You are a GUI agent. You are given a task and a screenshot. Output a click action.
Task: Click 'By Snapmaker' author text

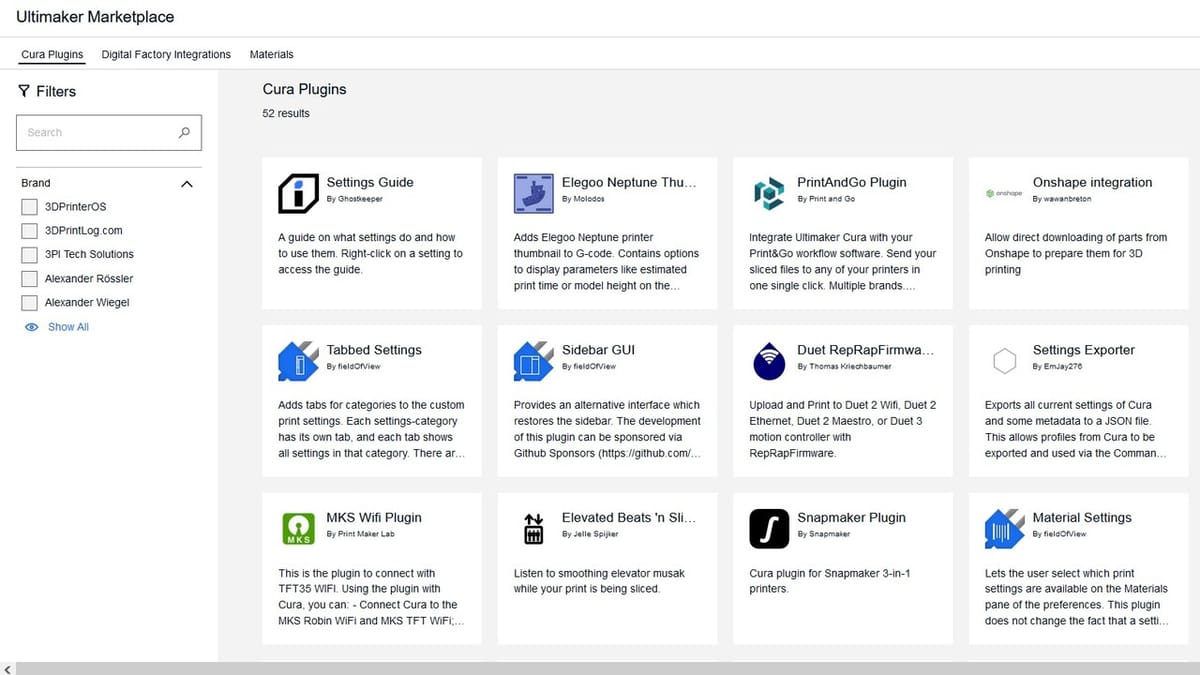coord(824,534)
